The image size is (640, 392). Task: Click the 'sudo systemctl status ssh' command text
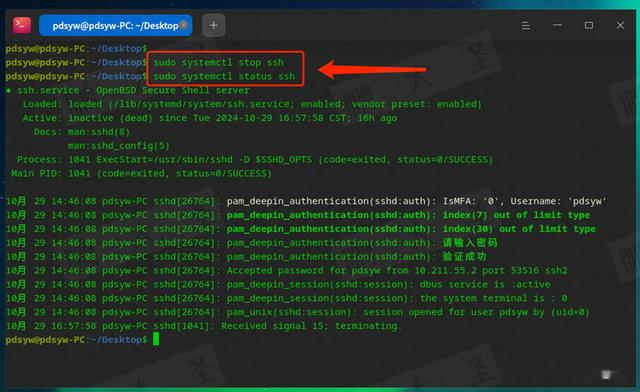click(224, 76)
